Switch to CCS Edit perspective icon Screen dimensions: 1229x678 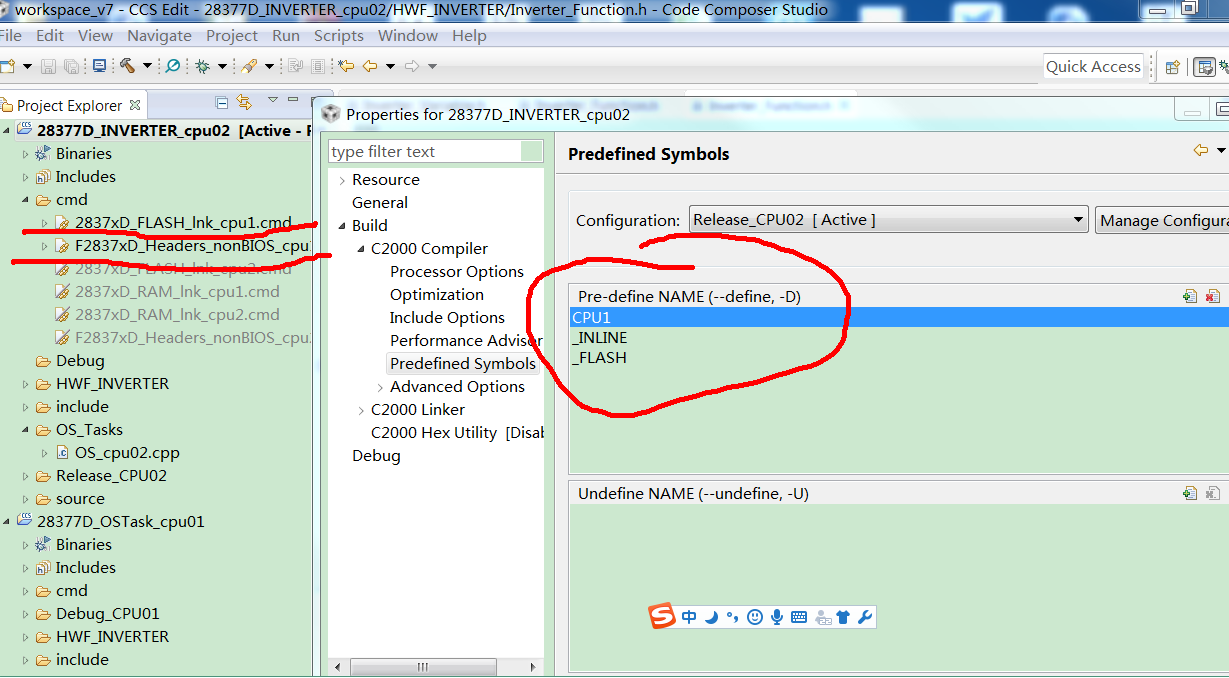(1205, 67)
